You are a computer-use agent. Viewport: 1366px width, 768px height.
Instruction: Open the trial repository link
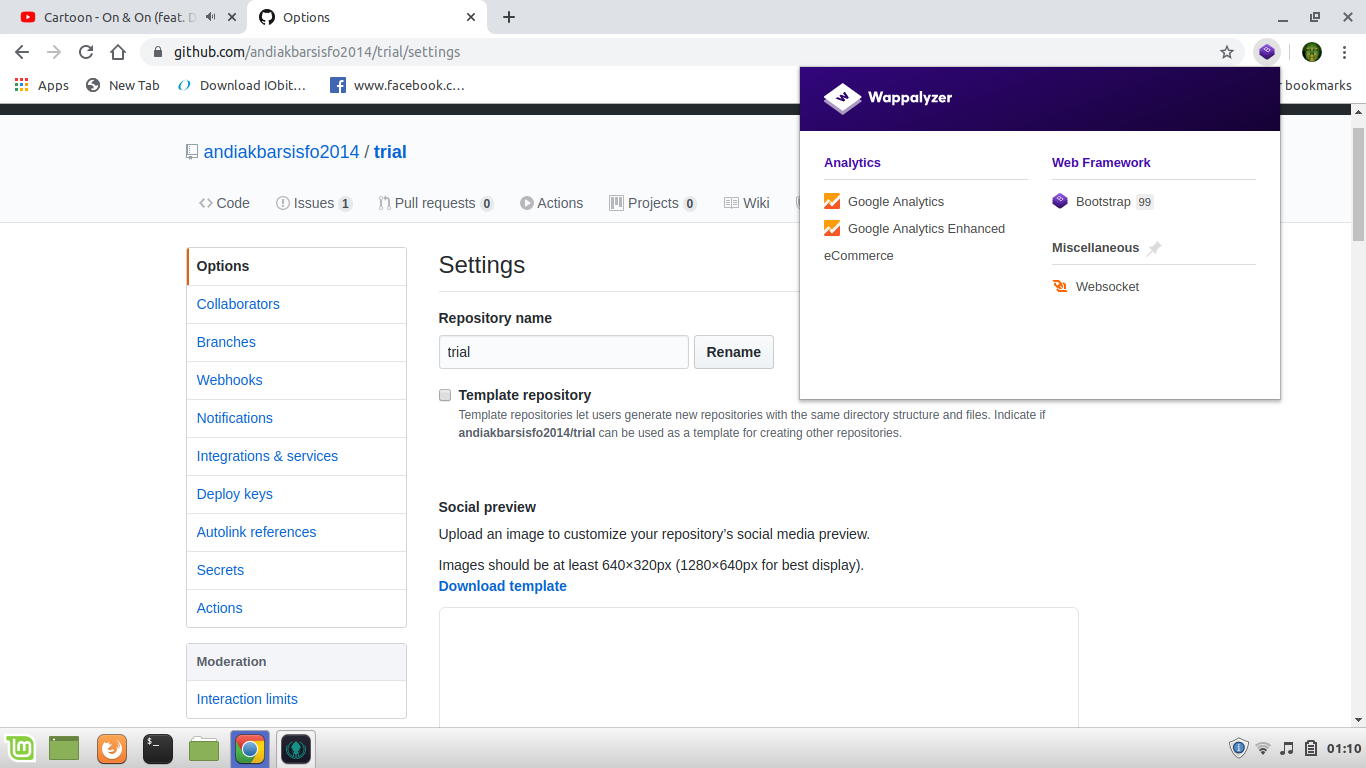point(390,152)
